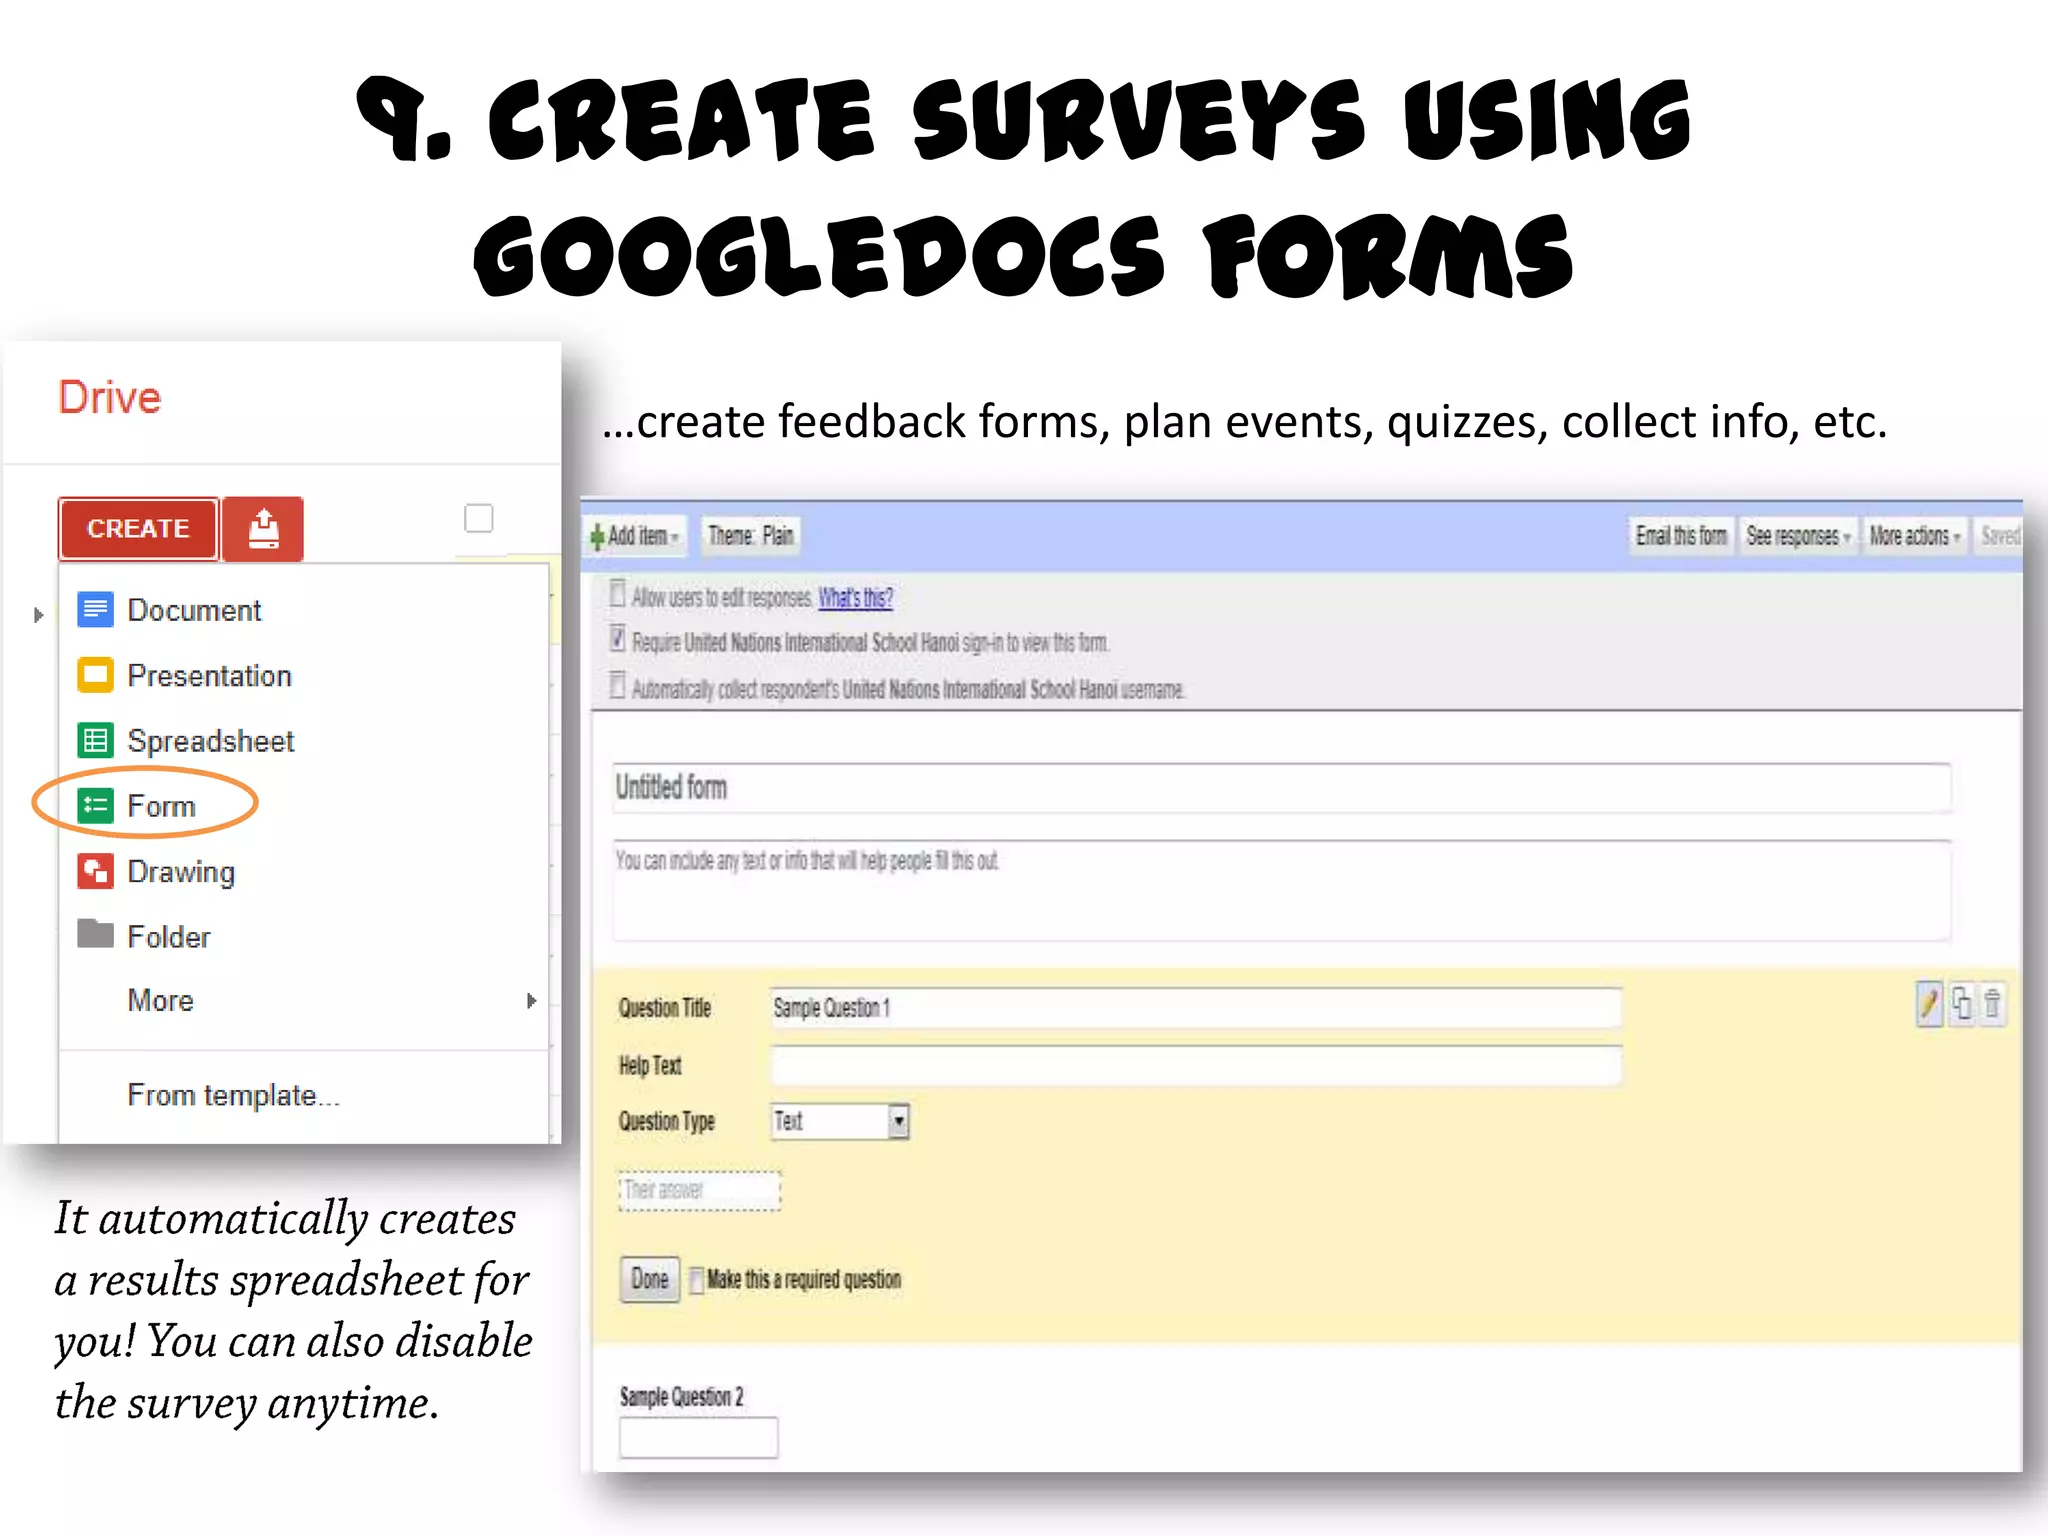Choose Spreadsheet from the create menu
This screenshot has width=2048, height=1536.
(x=210, y=741)
